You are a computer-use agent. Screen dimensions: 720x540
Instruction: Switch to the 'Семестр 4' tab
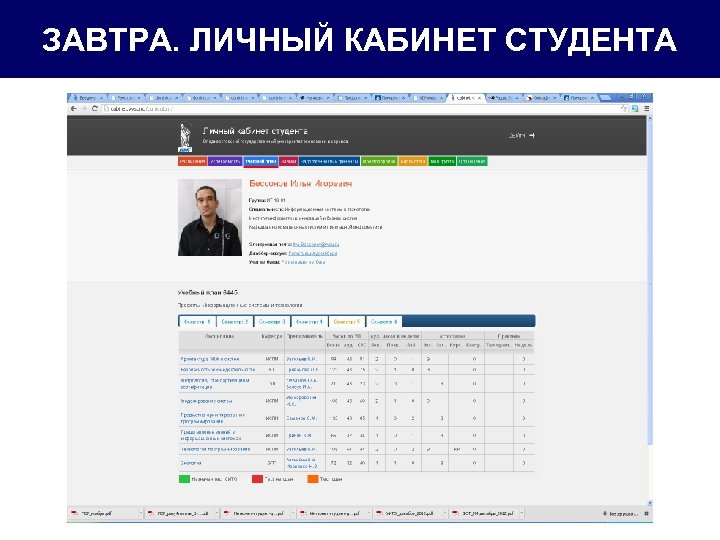(309, 321)
